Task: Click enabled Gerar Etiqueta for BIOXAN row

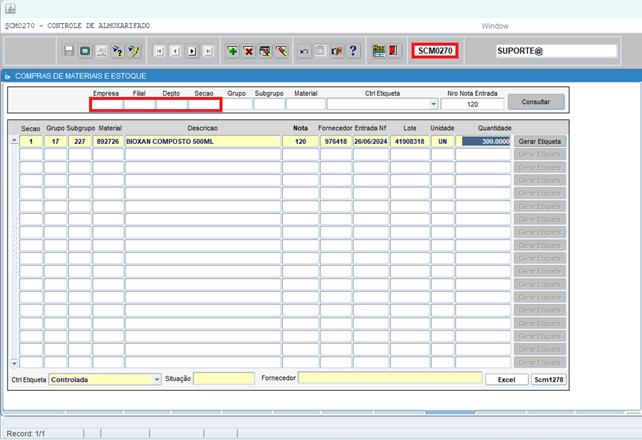Action: pyautogui.click(x=540, y=141)
